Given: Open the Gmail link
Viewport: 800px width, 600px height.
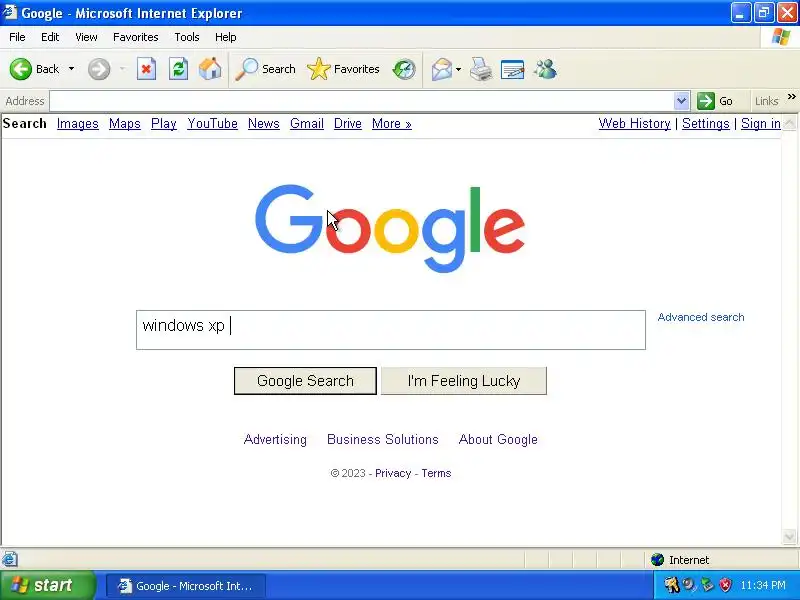Looking at the screenshot, I should [307, 124].
